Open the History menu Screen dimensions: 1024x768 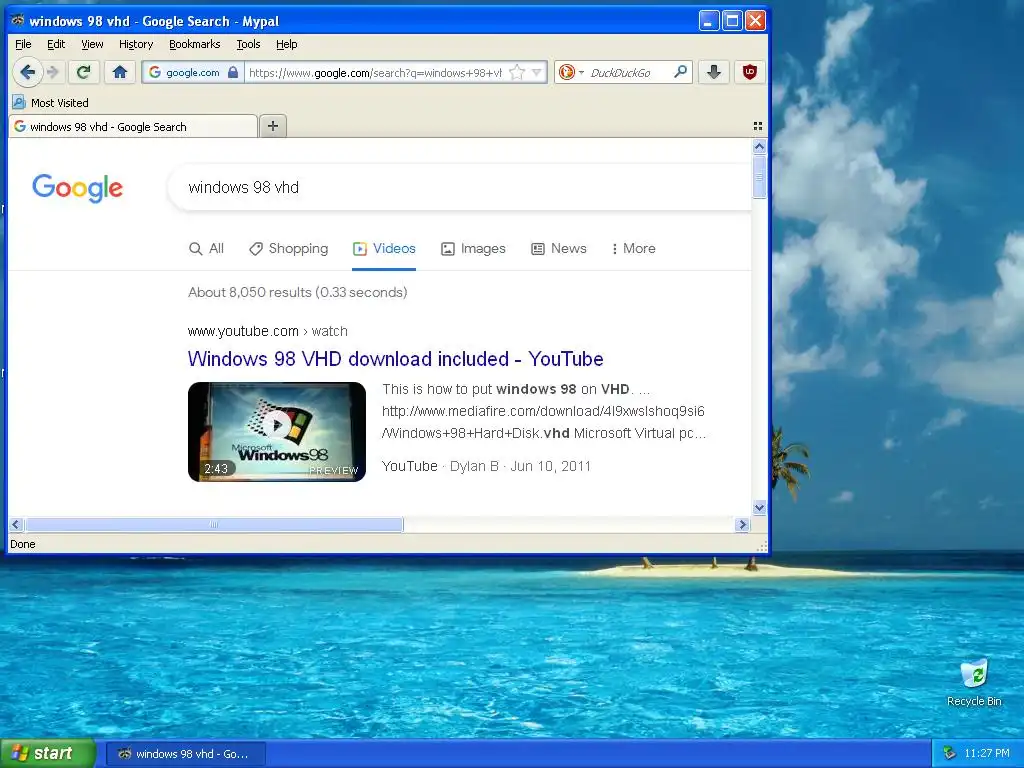[x=136, y=44]
